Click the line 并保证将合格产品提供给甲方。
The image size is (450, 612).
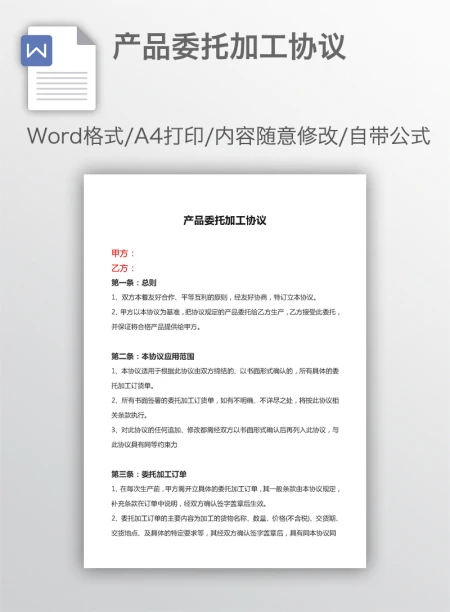pyautogui.click(x=156, y=327)
